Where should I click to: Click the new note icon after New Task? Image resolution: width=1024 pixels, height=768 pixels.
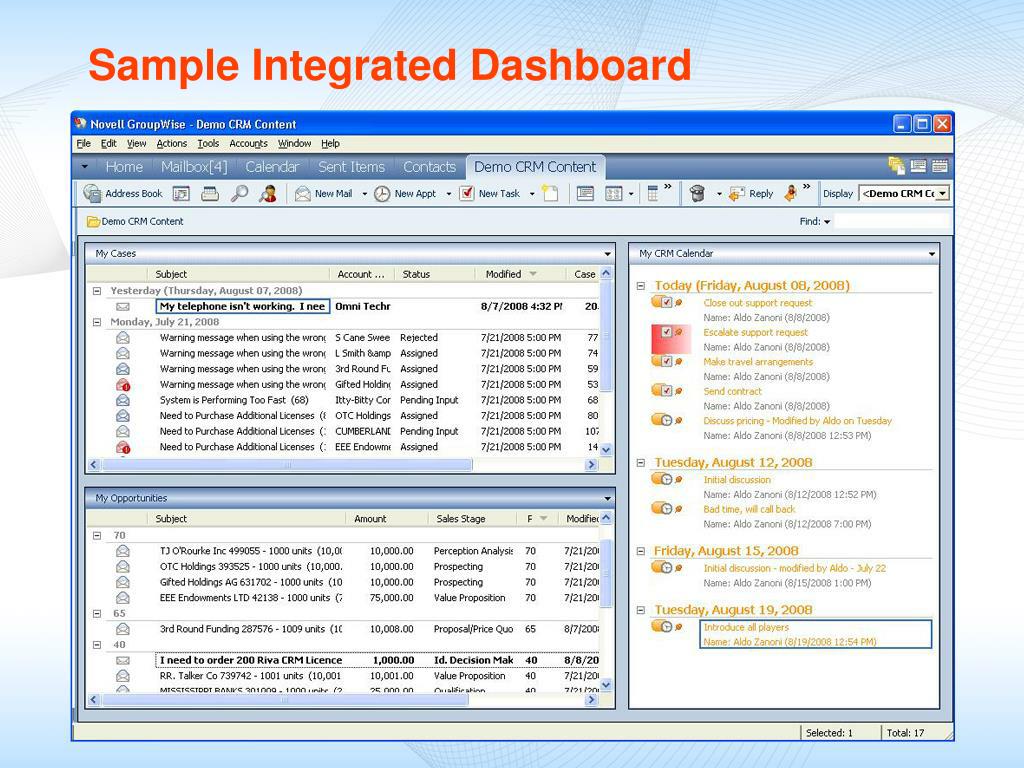pos(551,193)
